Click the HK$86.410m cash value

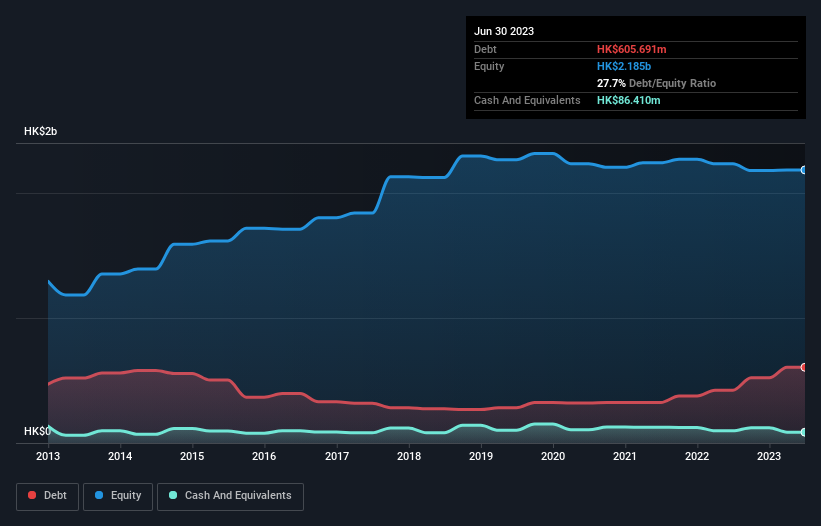point(628,100)
